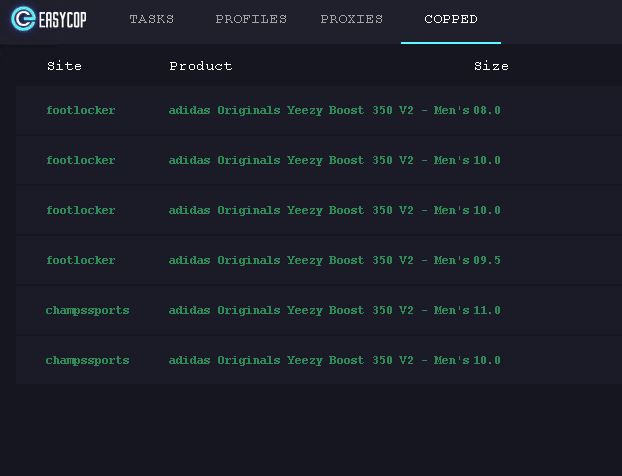Click the 09.5 size value
The width and height of the screenshot is (622, 476).
click(x=487, y=260)
